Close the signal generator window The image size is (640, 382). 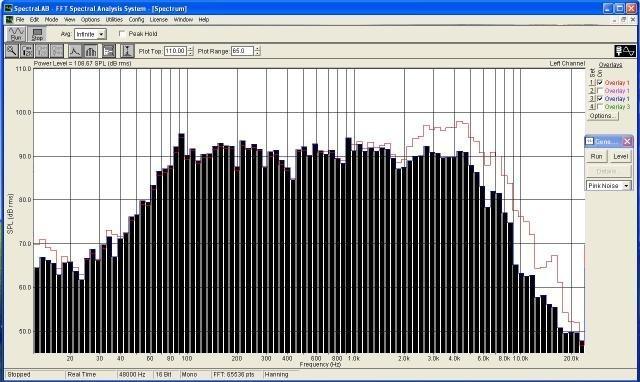[627, 141]
